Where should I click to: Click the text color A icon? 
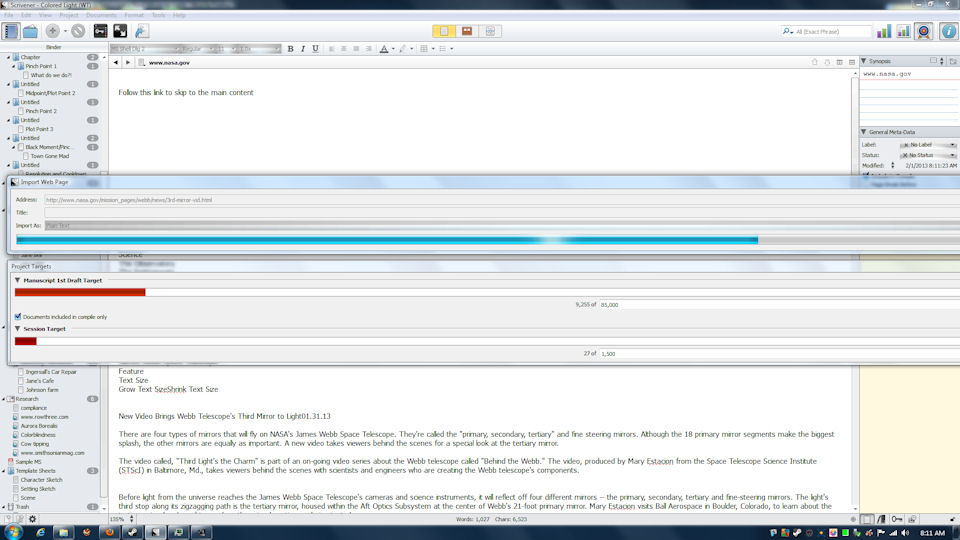point(384,49)
